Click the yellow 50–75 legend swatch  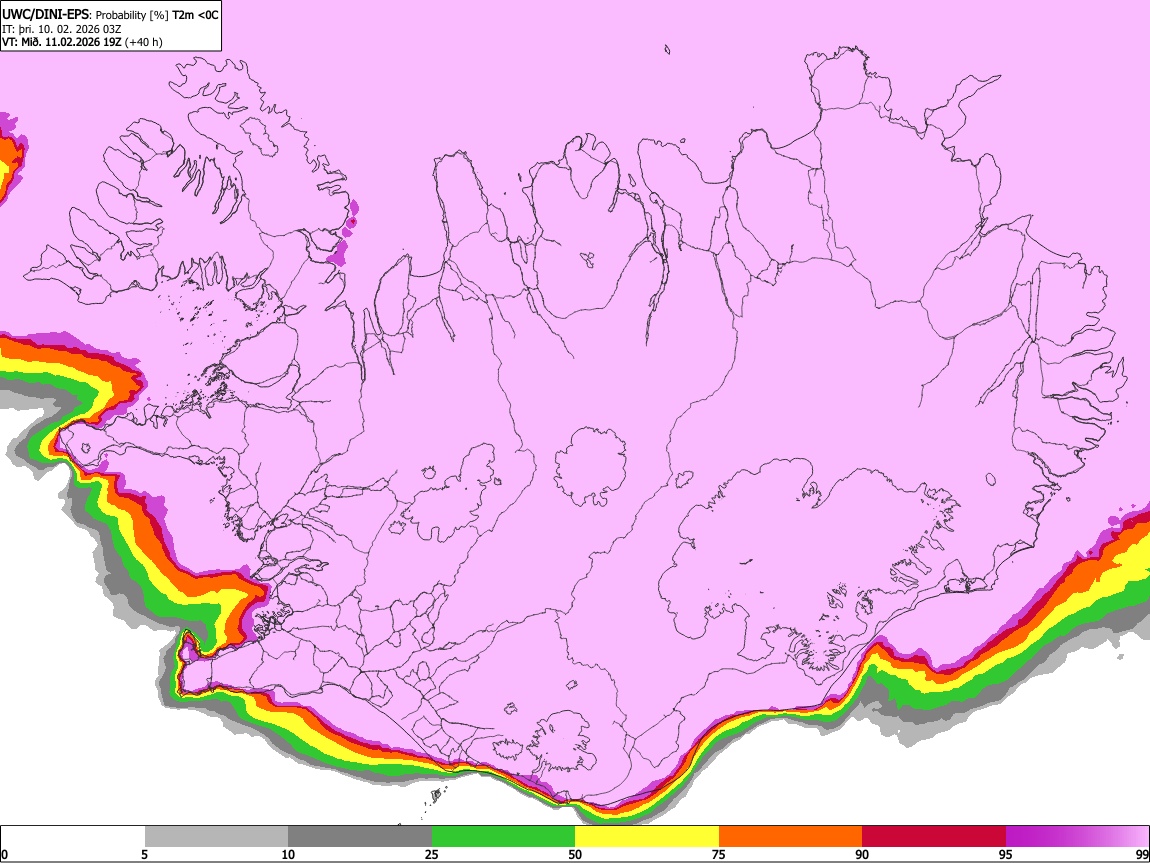tap(647, 836)
